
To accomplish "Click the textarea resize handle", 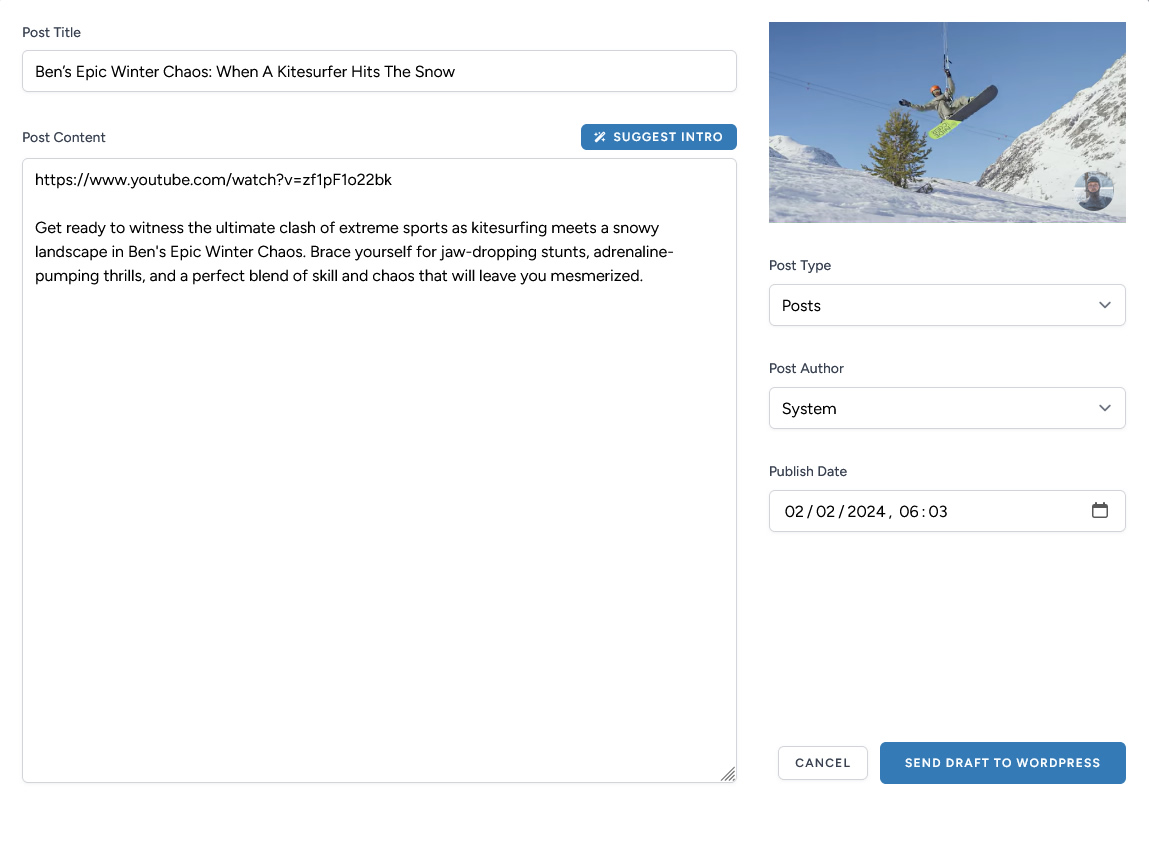I will [729, 775].
